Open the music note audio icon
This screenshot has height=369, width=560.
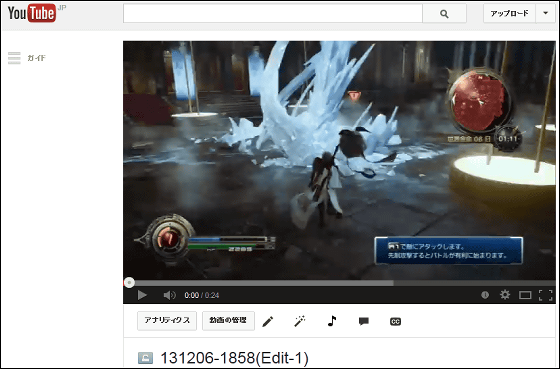tap(332, 320)
